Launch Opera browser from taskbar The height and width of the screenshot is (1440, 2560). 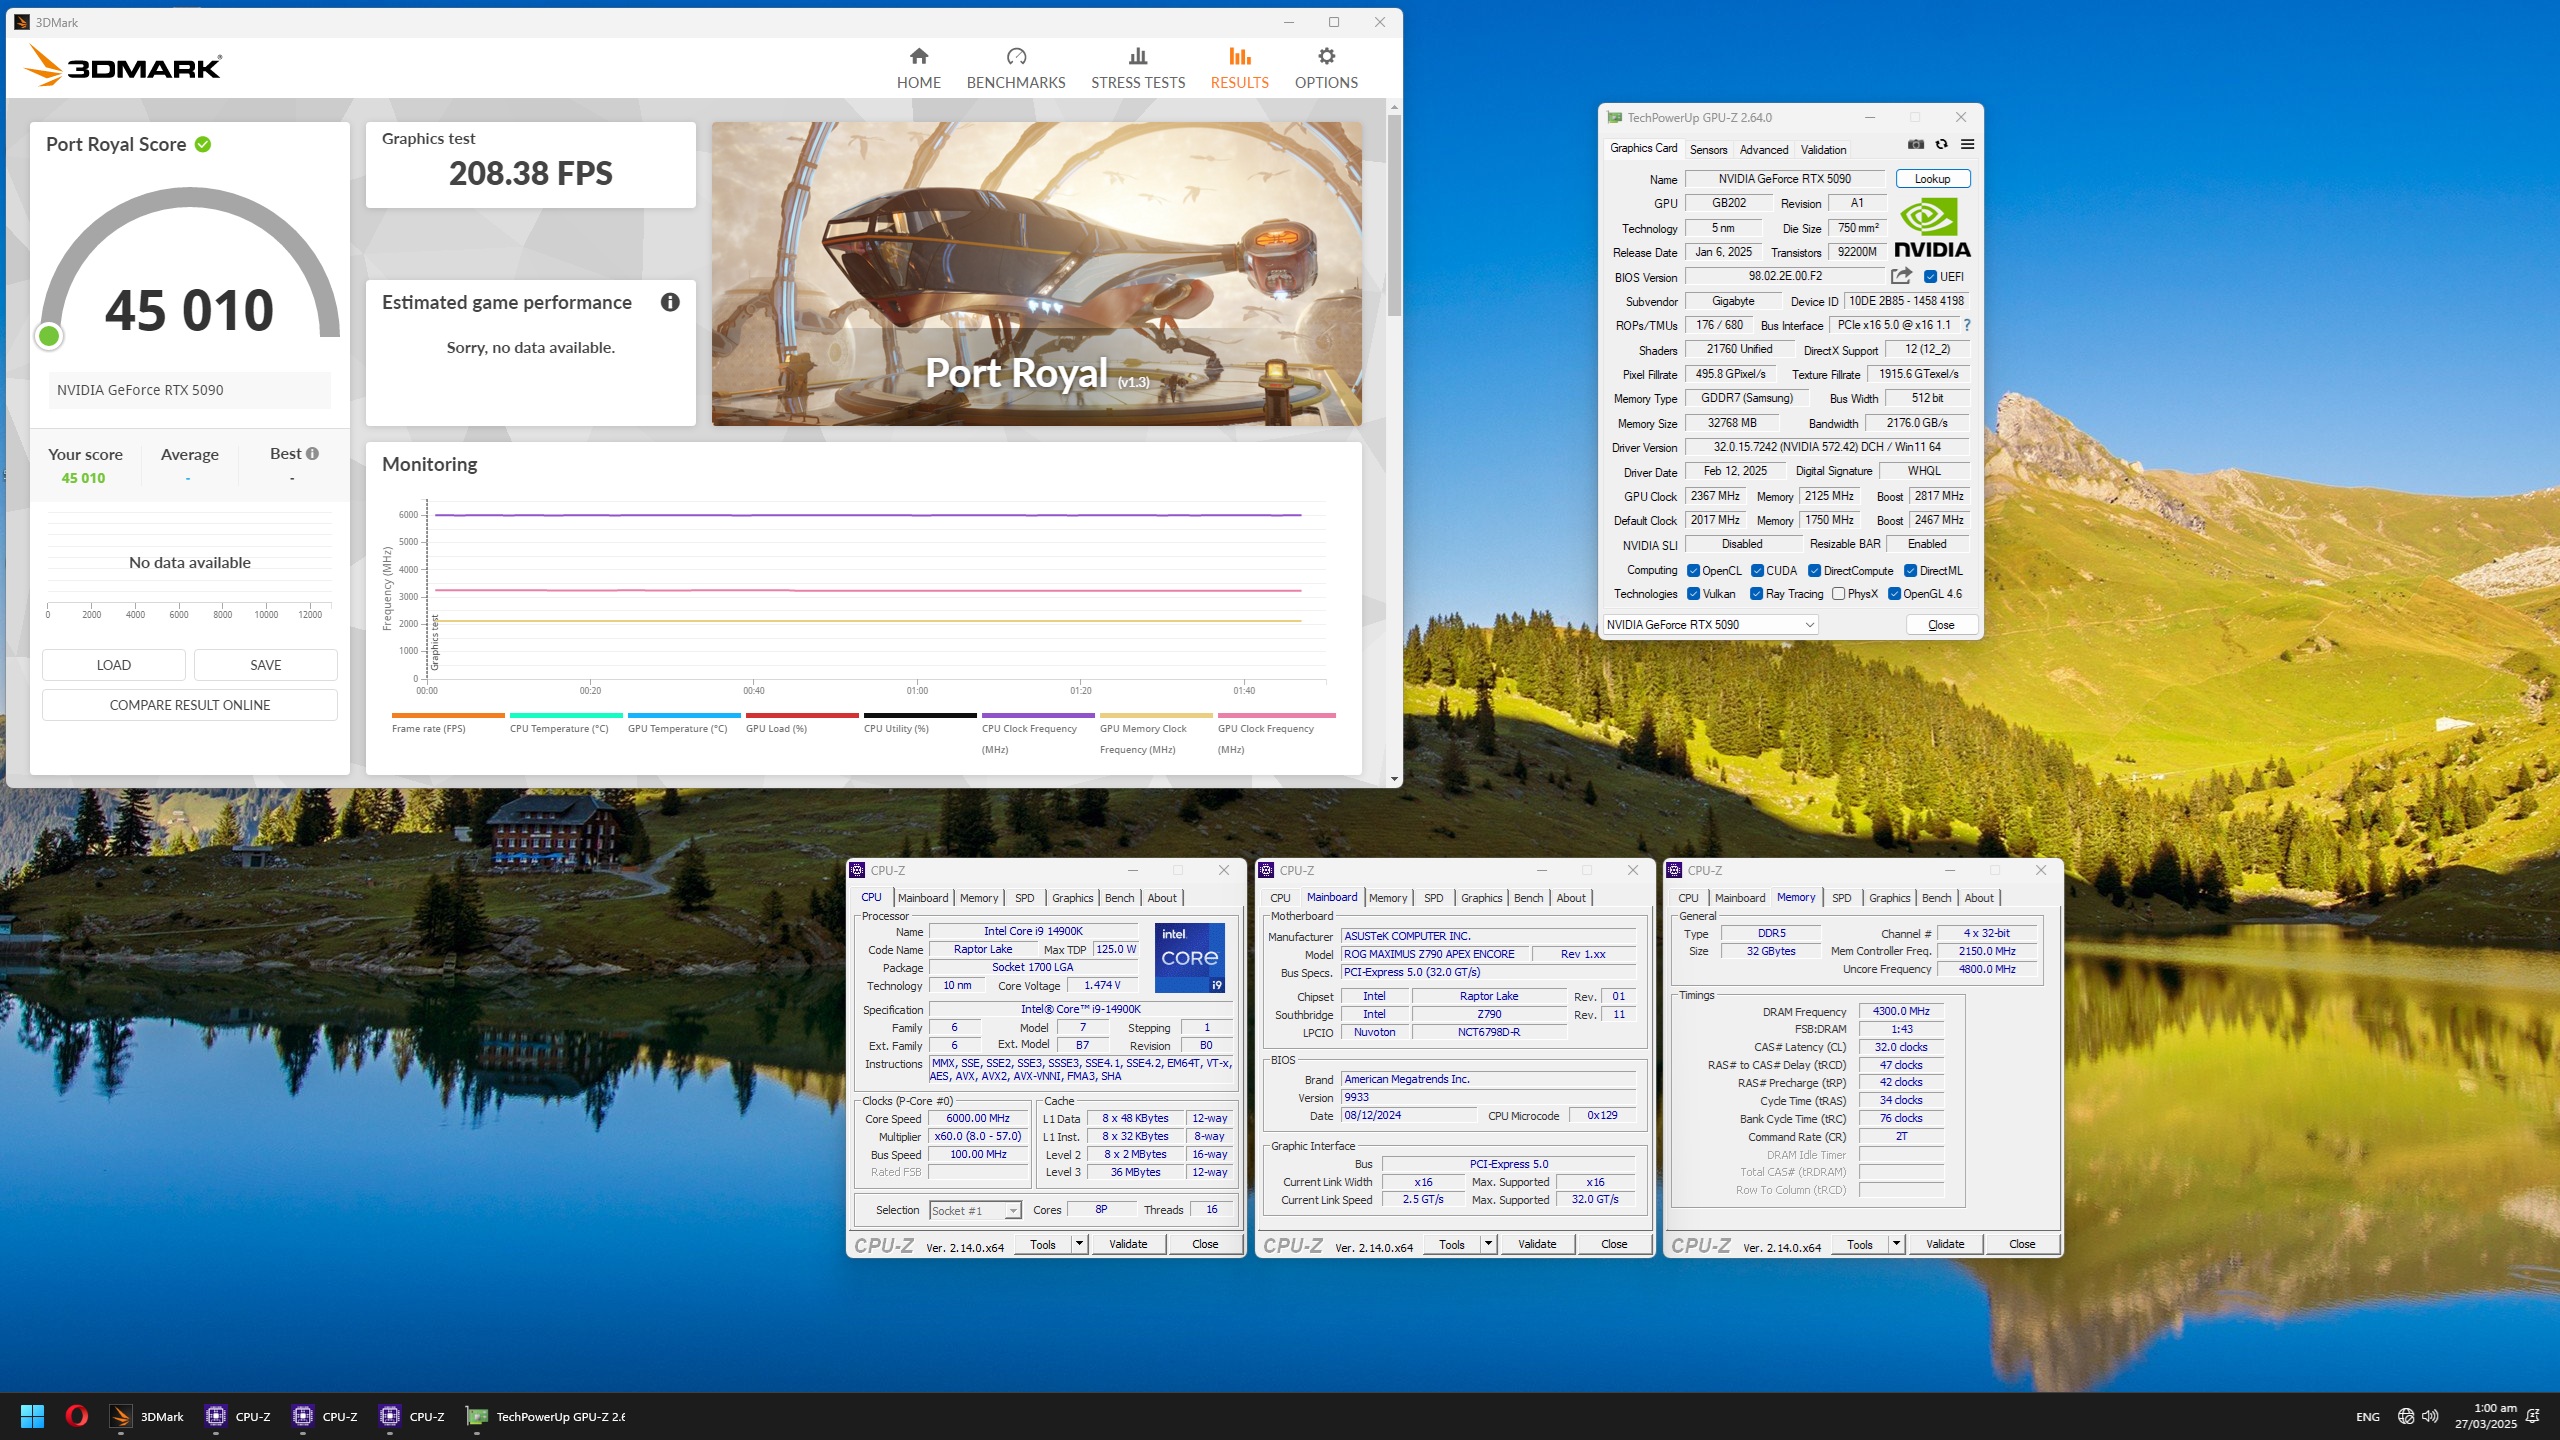(77, 1416)
